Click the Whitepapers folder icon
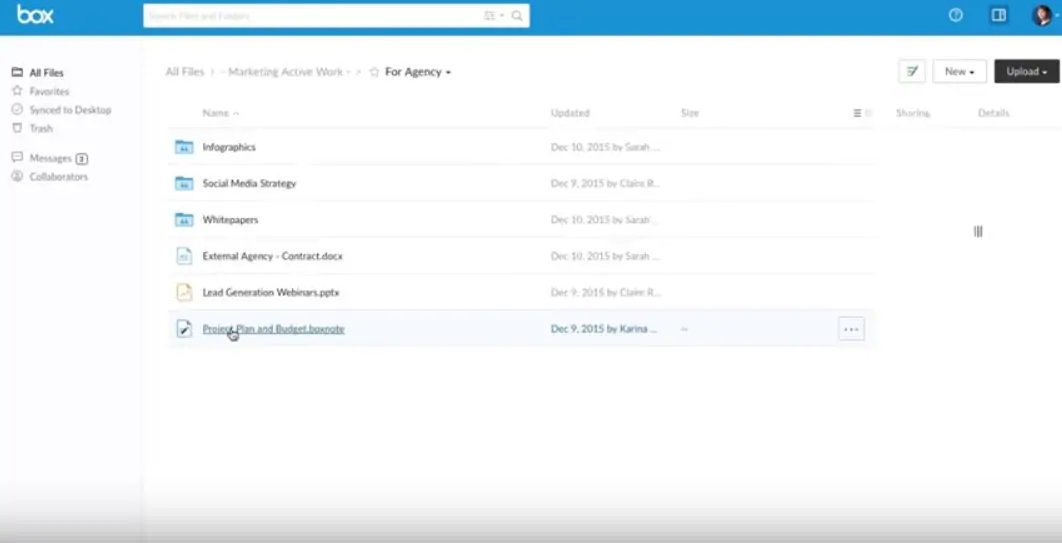1062x543 pixels. tap(184, 219)
